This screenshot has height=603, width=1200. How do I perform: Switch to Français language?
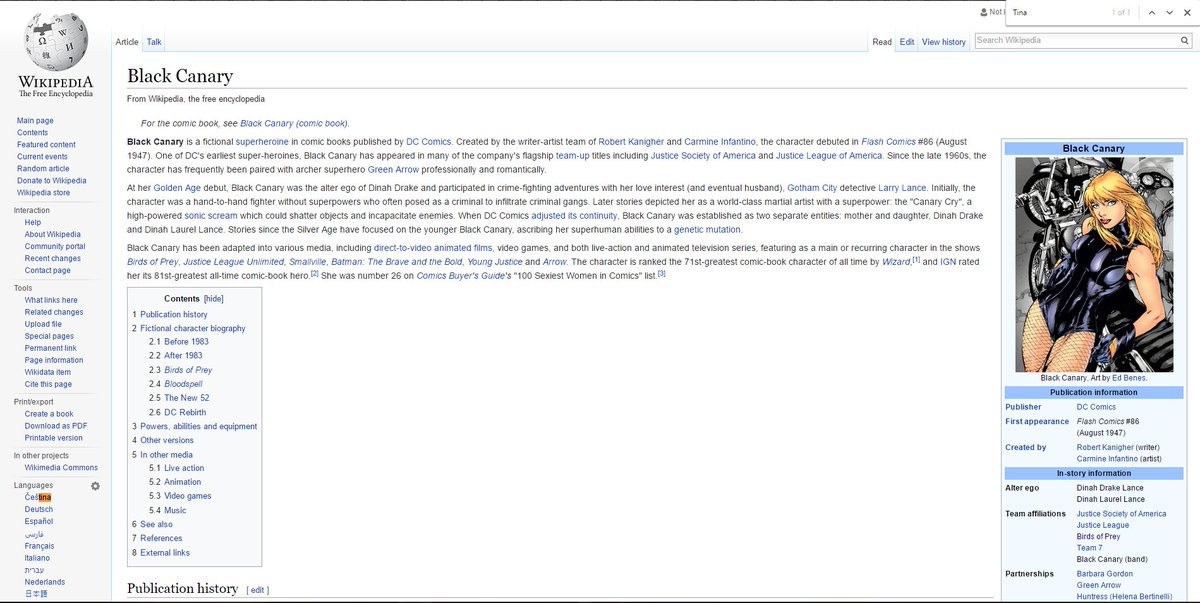(39, 546)
